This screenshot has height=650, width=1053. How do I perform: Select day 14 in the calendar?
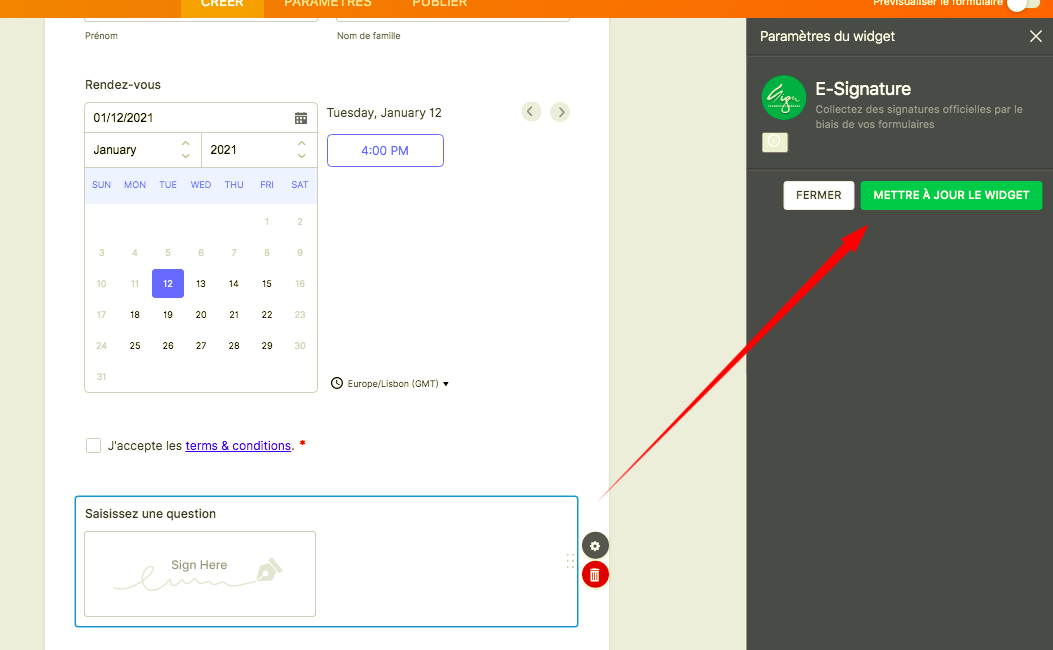234,283
